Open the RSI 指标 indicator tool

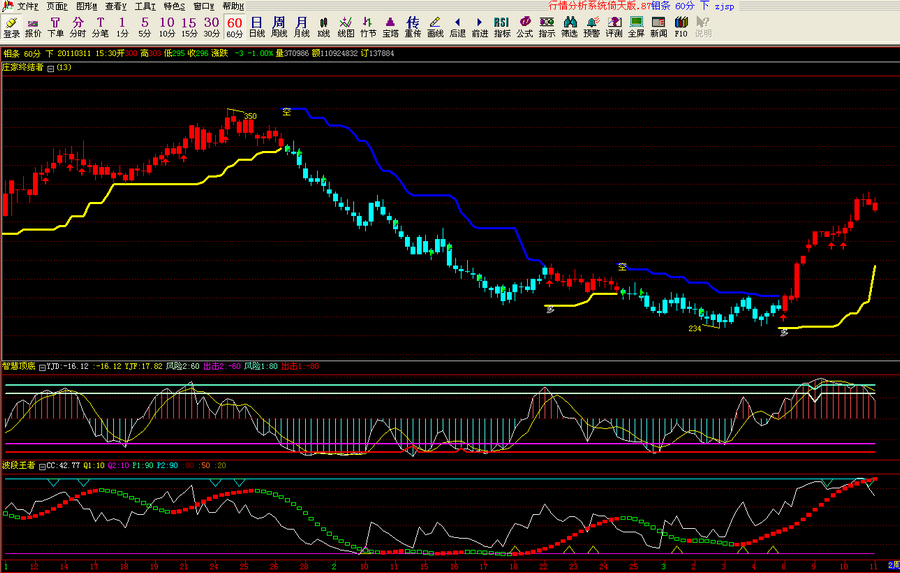501,26
